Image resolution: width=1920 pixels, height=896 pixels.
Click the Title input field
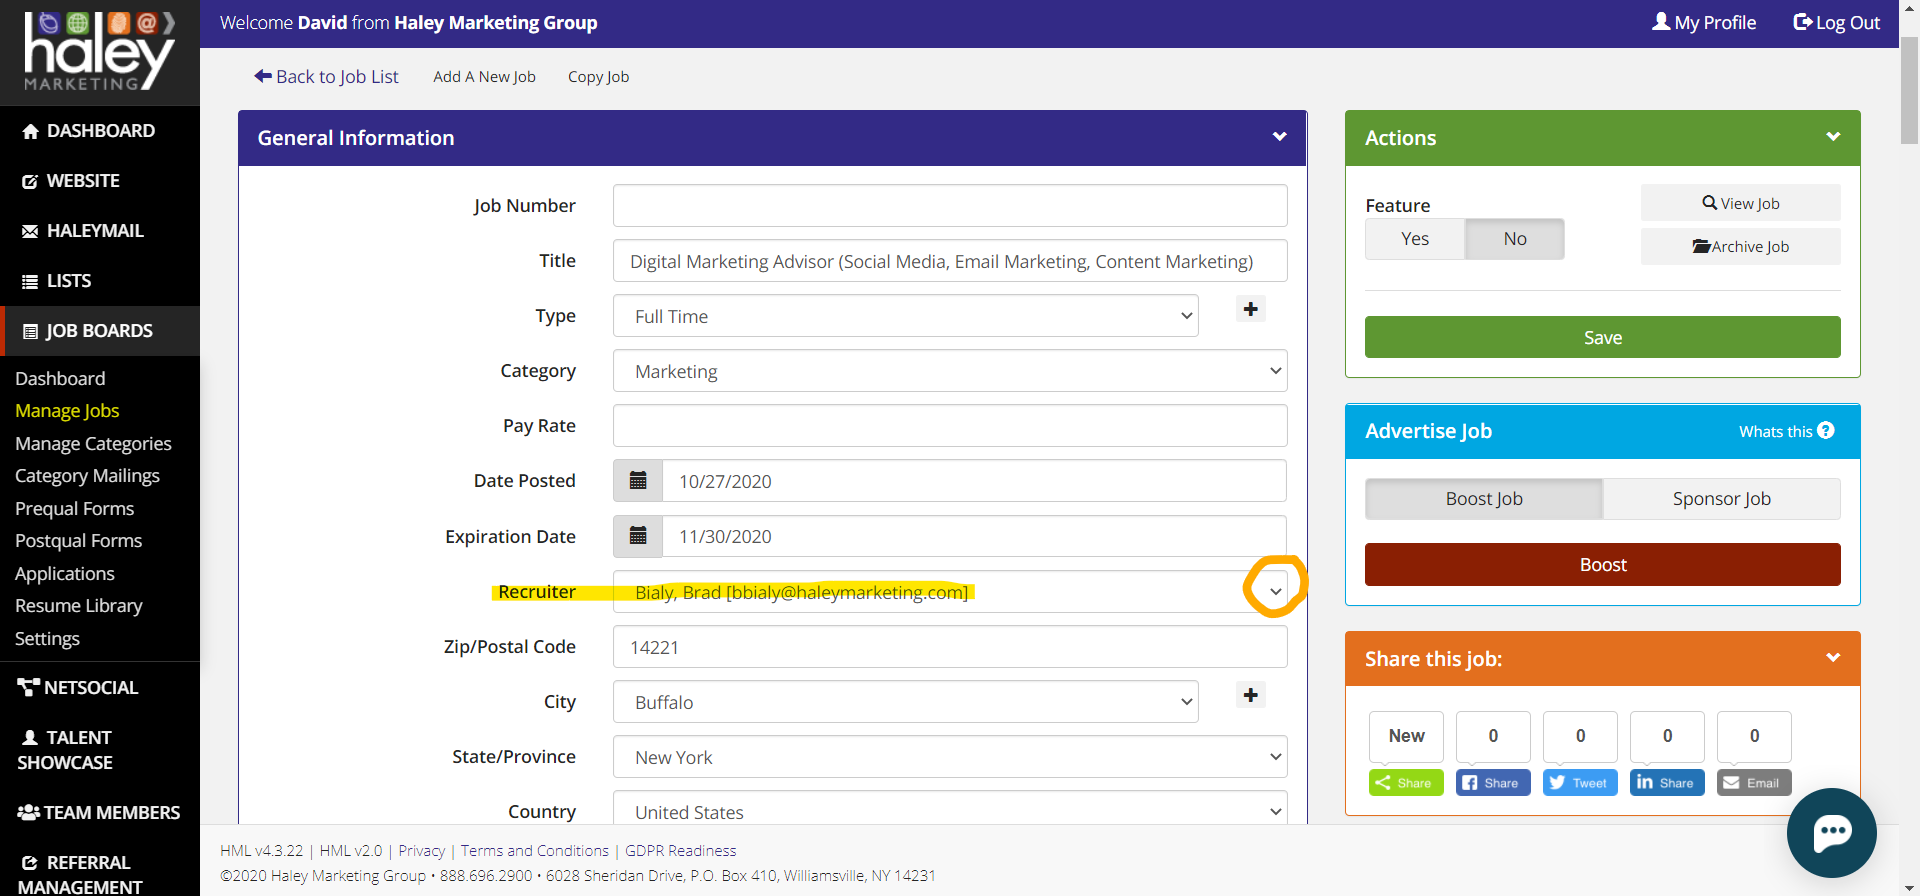pos(950,261)
